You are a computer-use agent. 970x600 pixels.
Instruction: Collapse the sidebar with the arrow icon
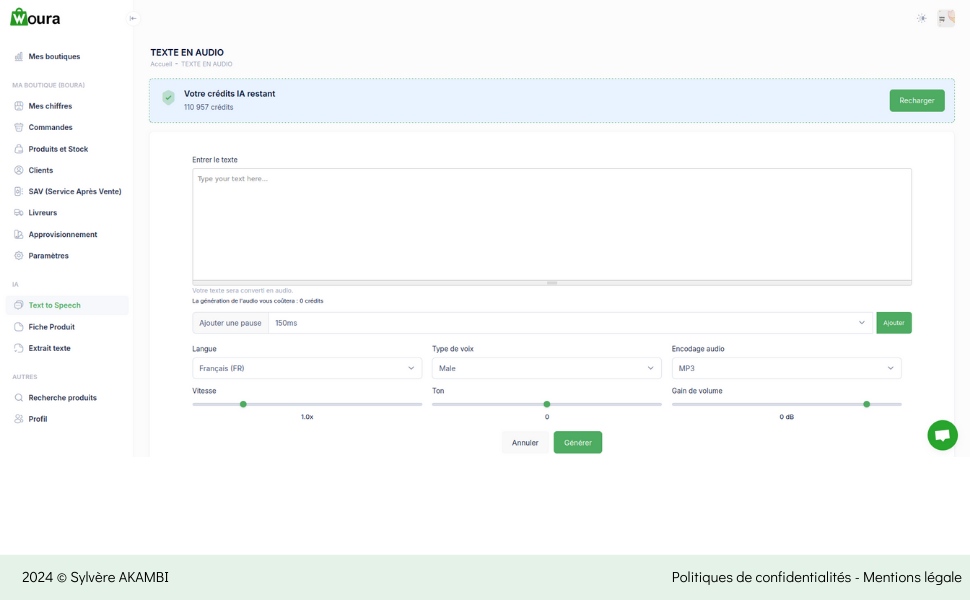pos(133,18)
